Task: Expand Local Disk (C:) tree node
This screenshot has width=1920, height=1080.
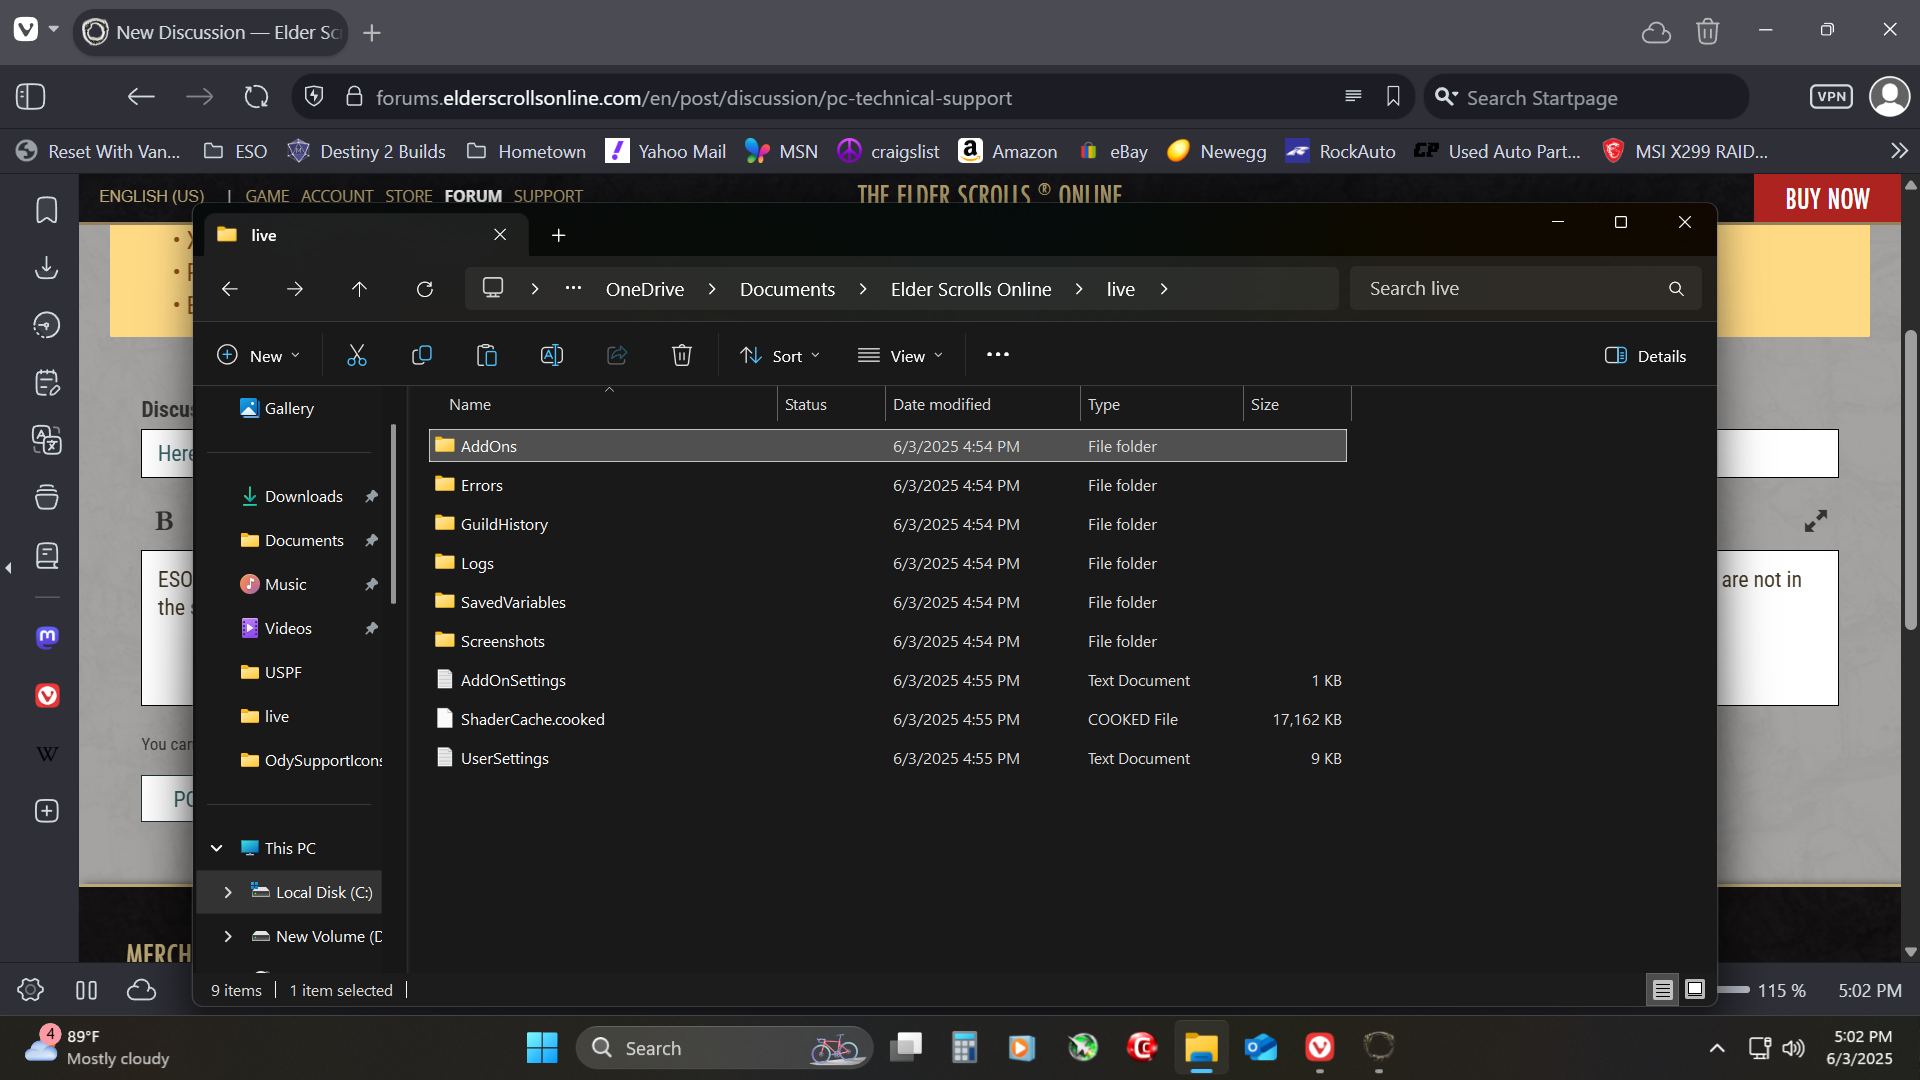Action: (x=228, y=892)
